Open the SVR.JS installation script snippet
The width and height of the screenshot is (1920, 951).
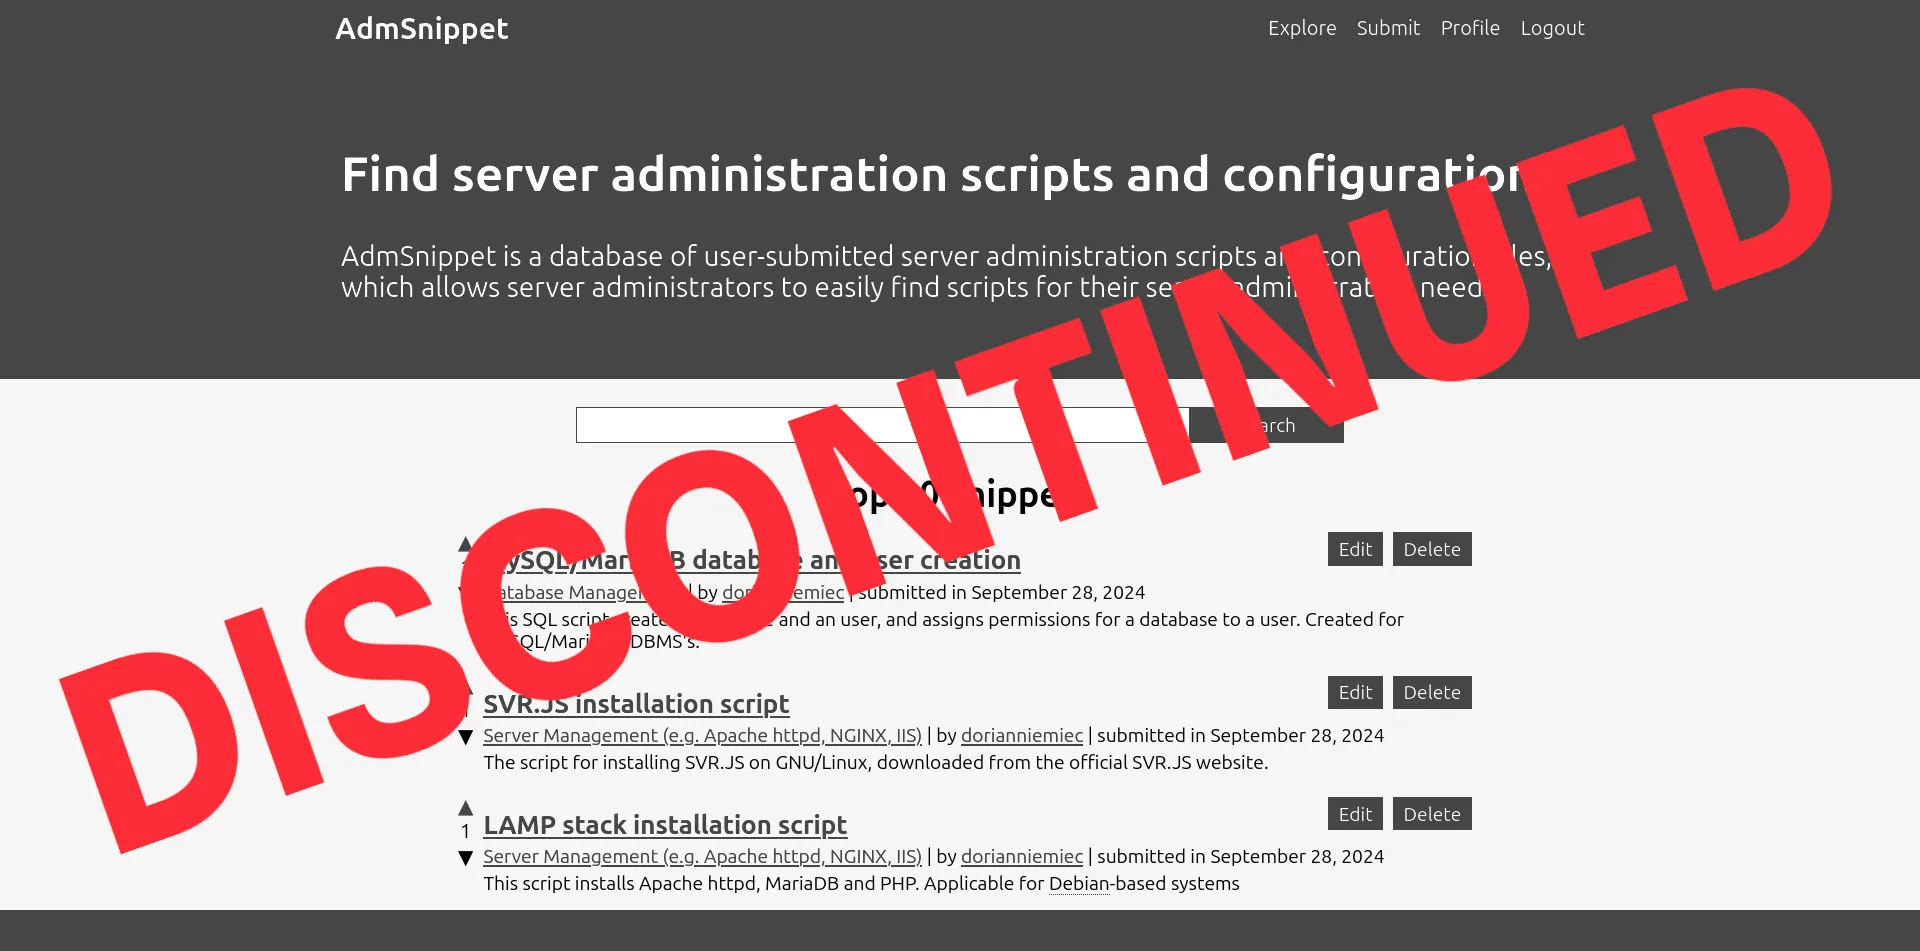pos(636,704)
